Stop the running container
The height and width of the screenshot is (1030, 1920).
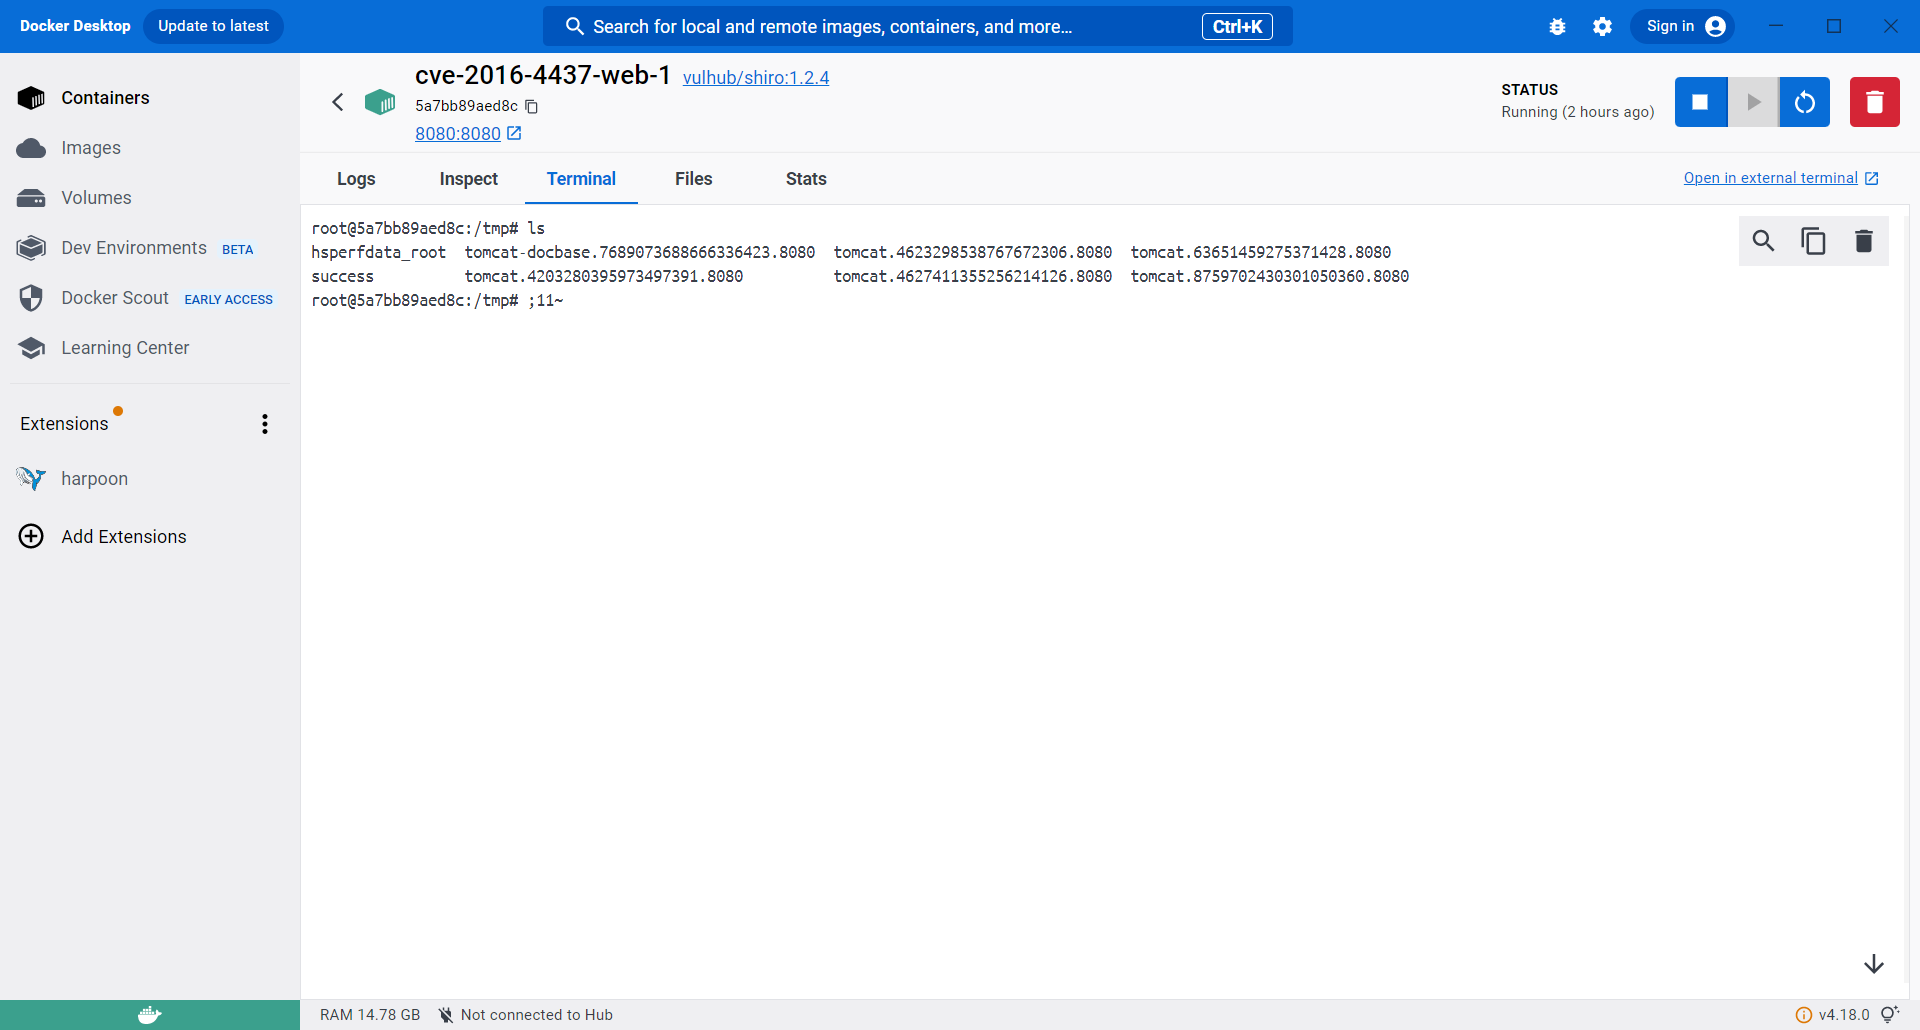pyautogui.click(x=1701, y=101)
